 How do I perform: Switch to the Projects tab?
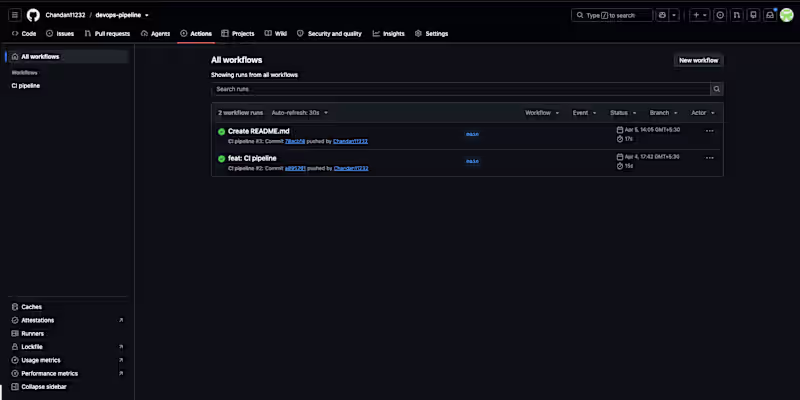coord(238,34)
